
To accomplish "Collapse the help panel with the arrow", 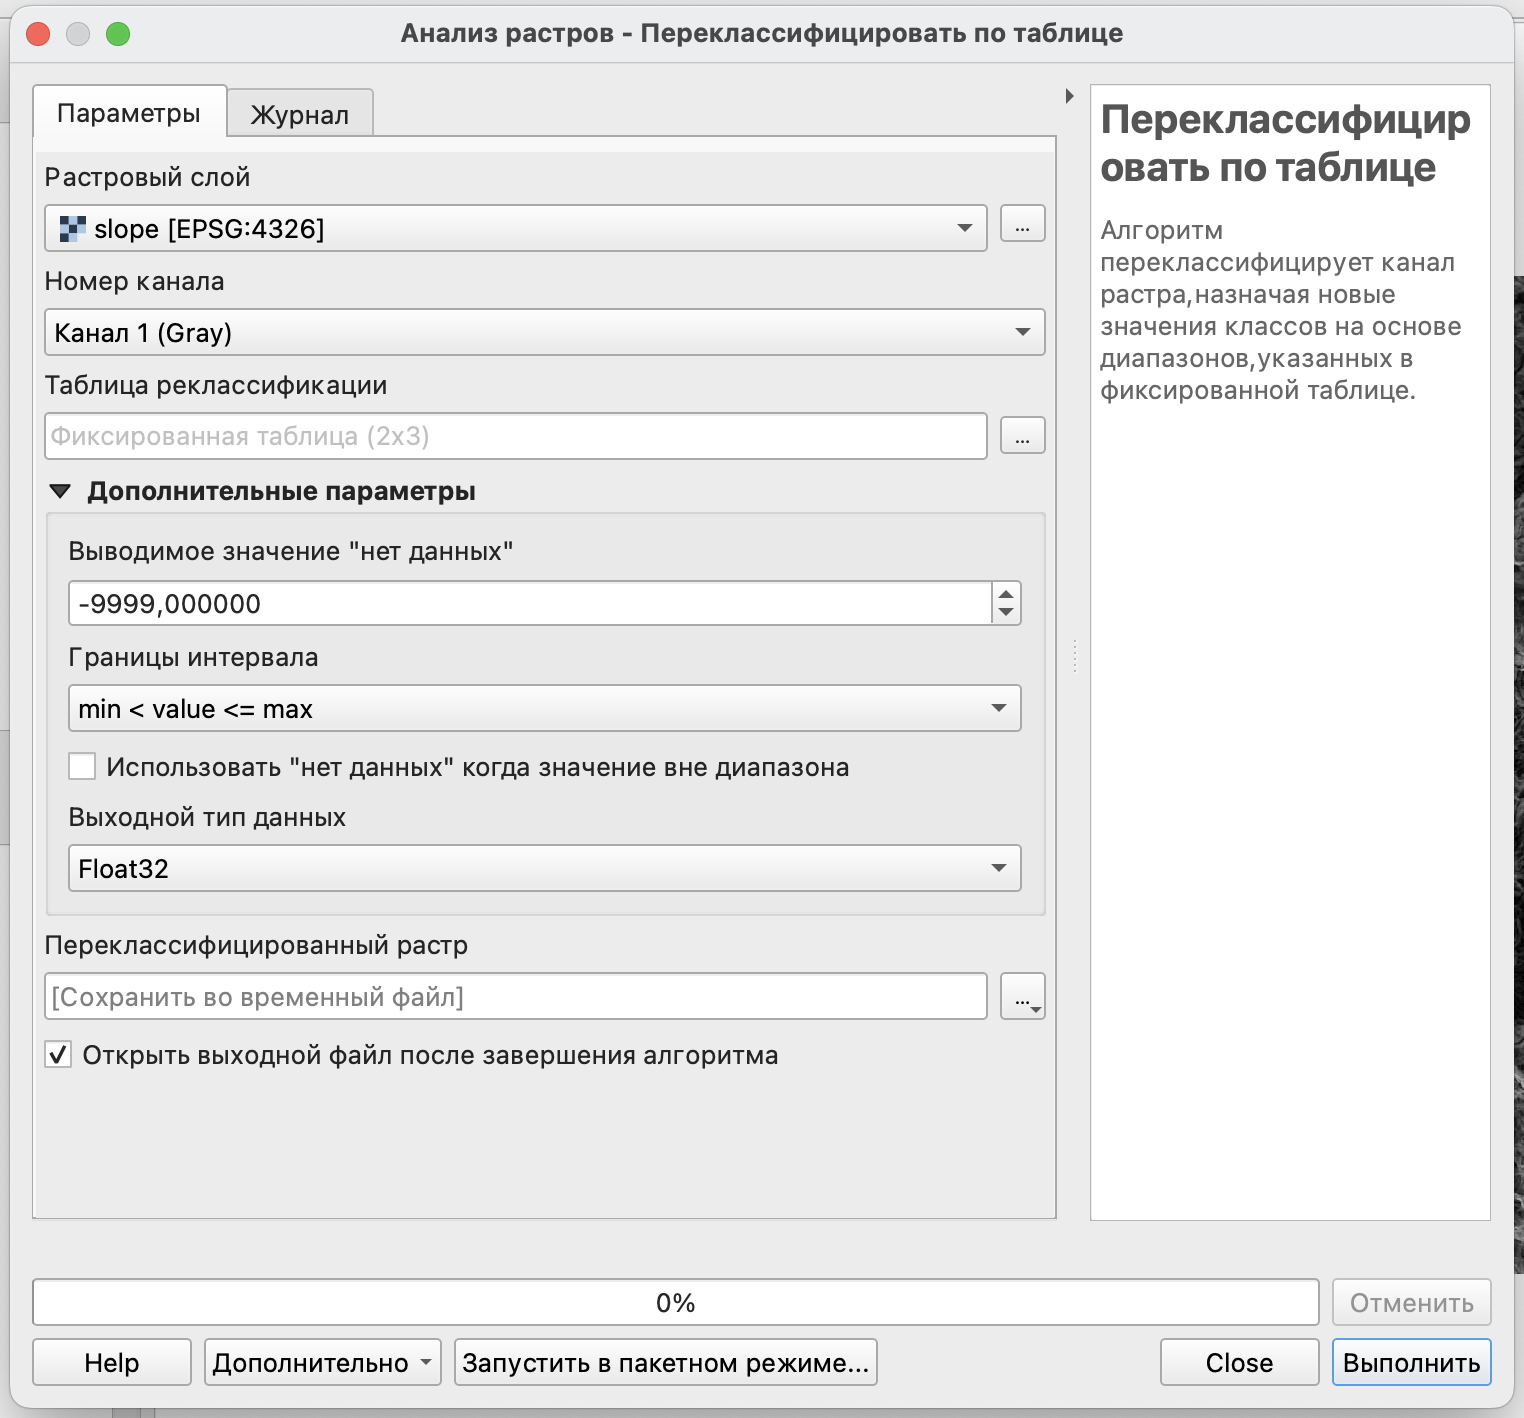I will click(x=1069, y=96).
